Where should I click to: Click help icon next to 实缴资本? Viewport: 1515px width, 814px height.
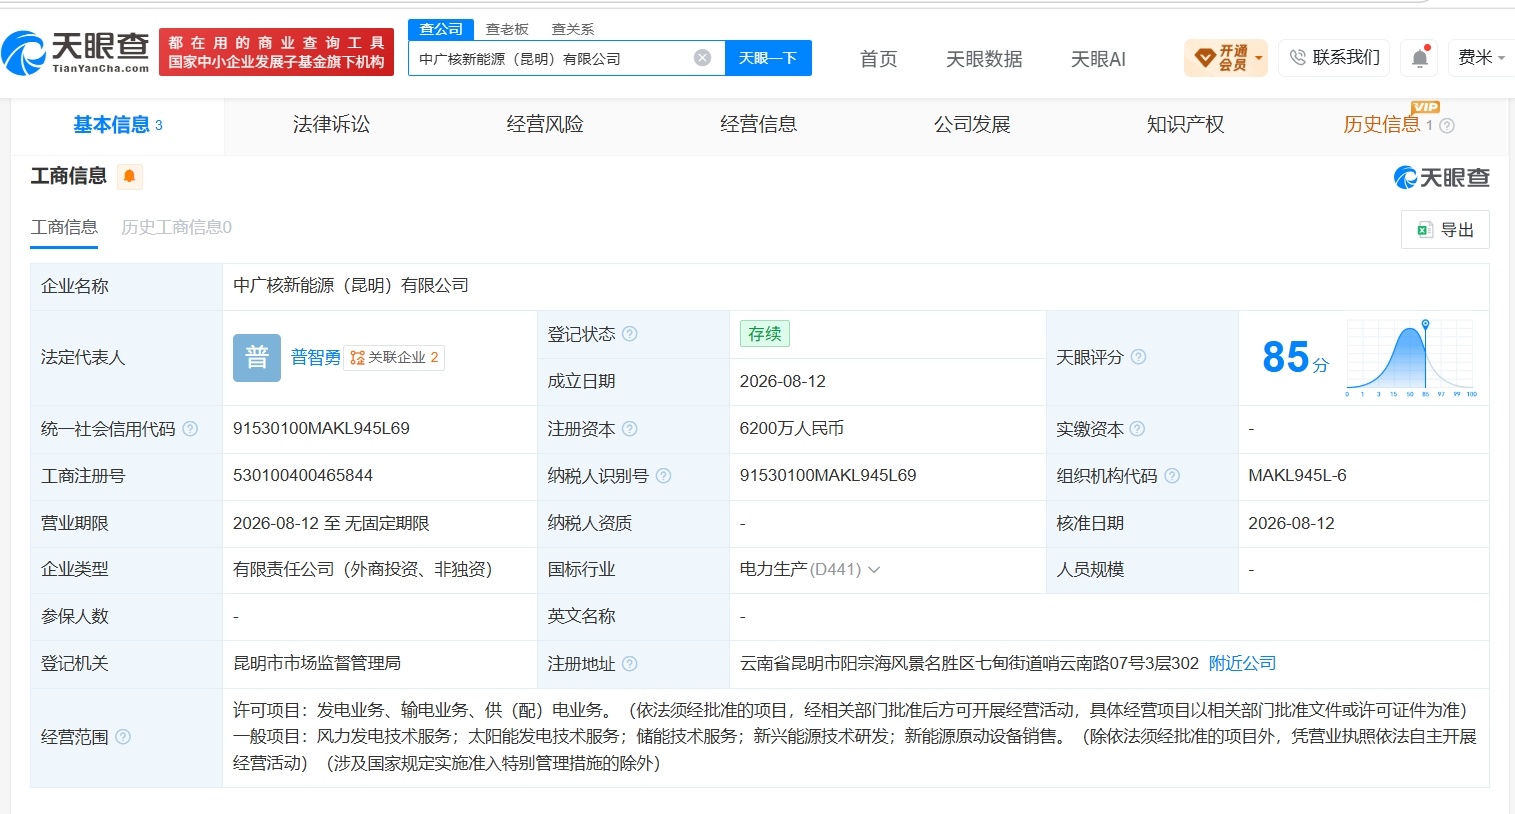(1137, 429)
